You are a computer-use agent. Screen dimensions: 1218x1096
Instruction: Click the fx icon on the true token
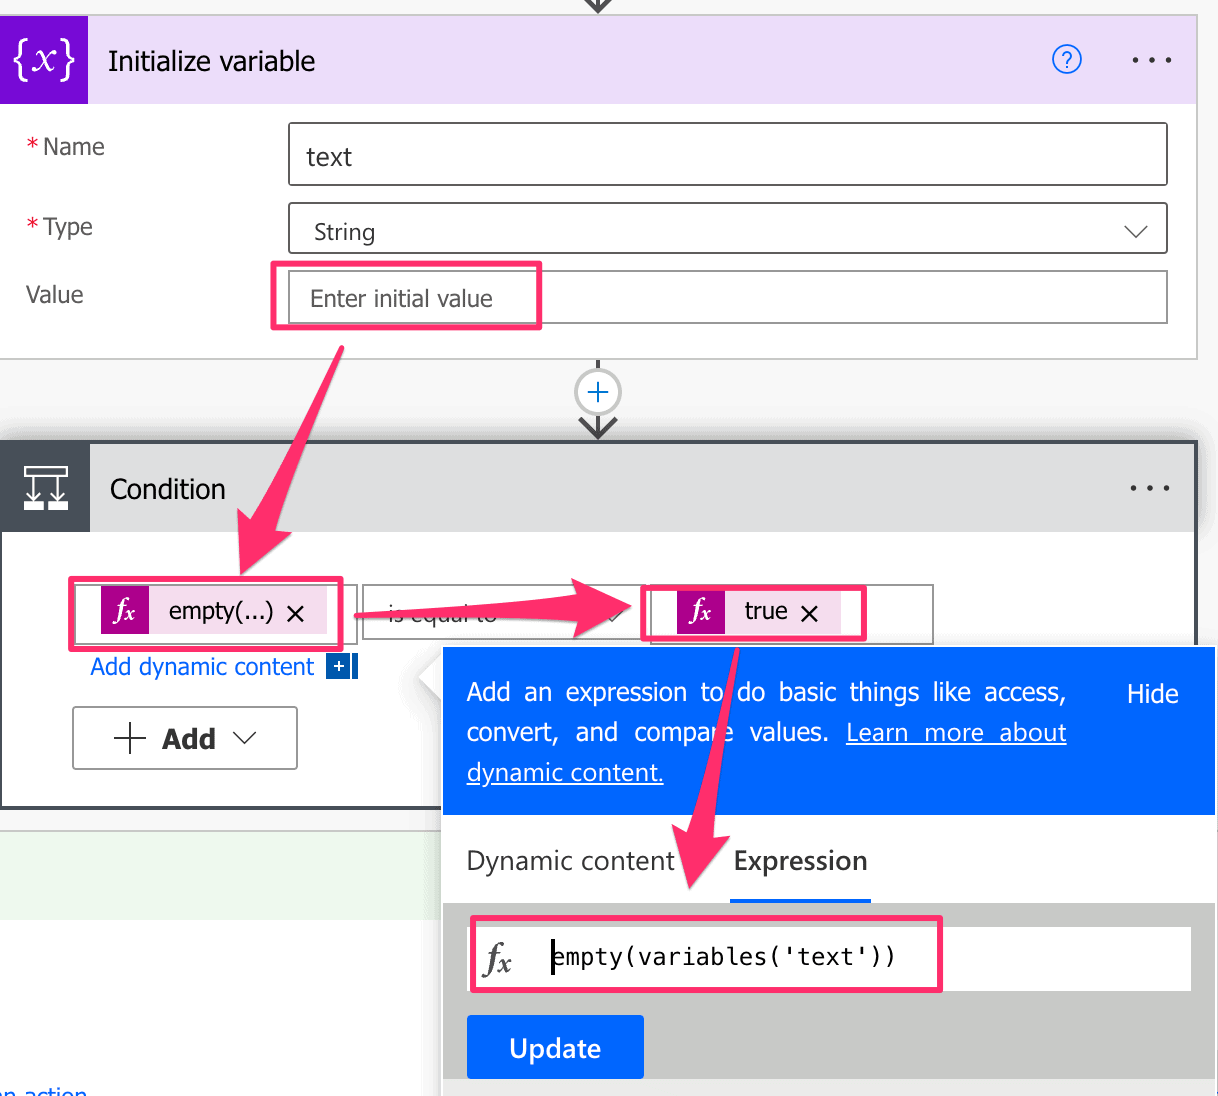(x=701, y=612)
